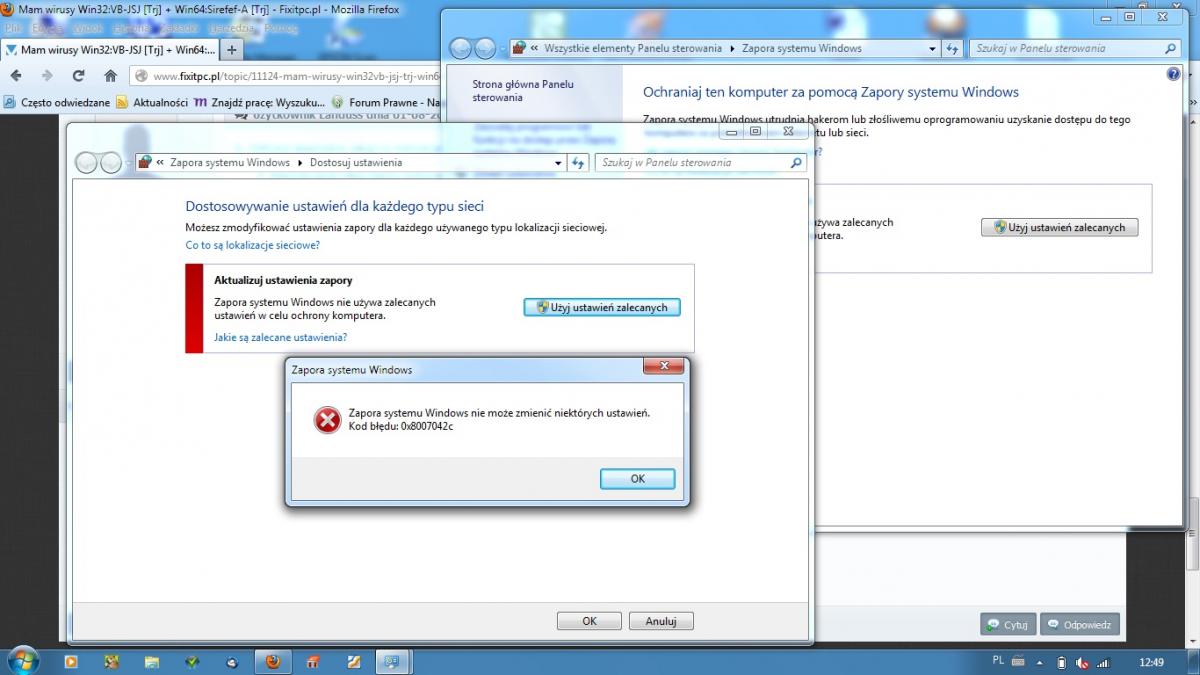Screen dimensions: 1200x675
Task: Reload the page in Firefox
Action: click(79, 75)
